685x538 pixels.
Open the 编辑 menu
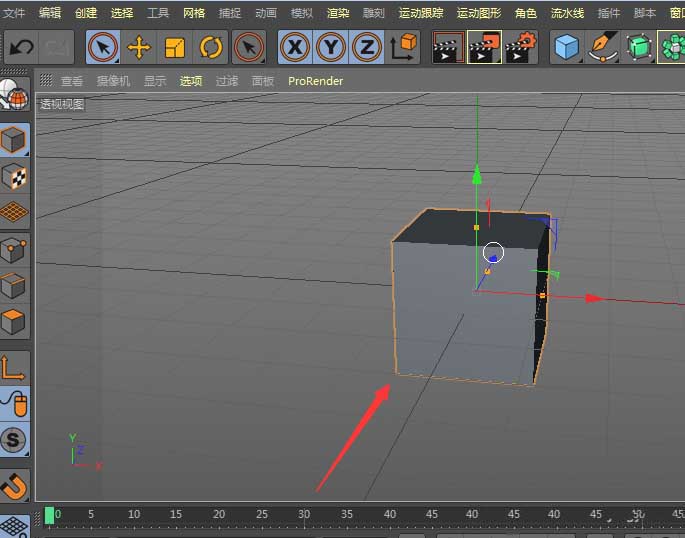tap(50, 13)
